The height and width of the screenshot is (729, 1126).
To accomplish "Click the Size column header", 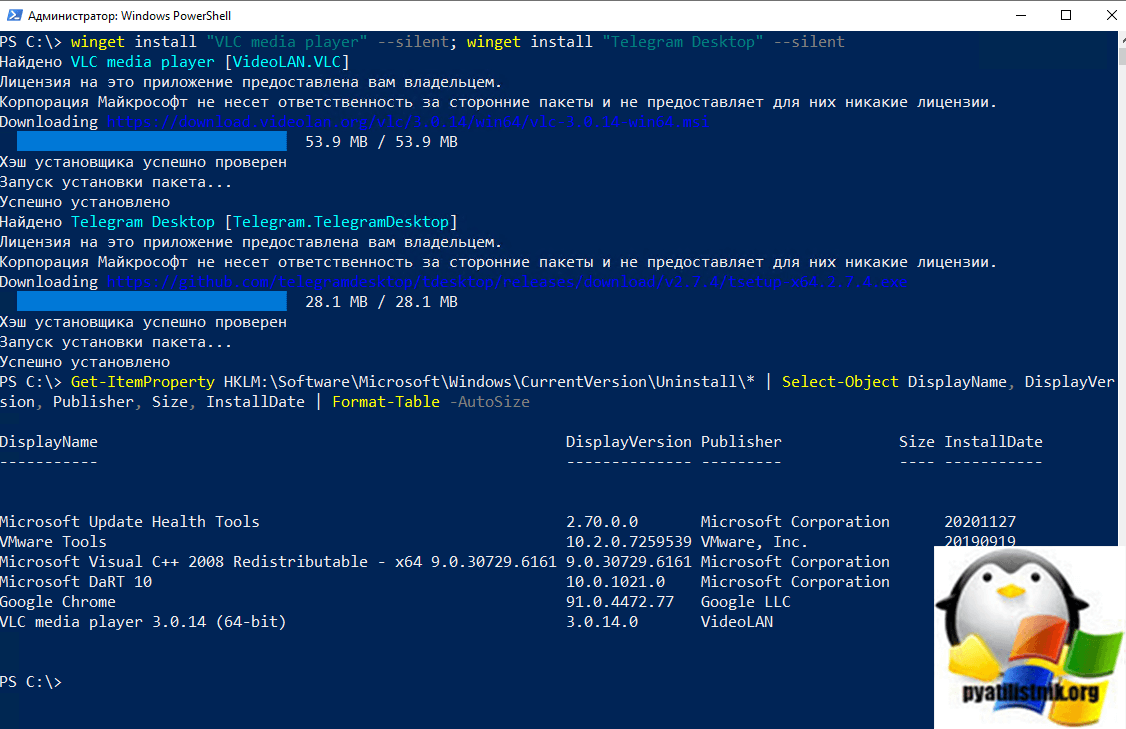I will coord(916,442).
